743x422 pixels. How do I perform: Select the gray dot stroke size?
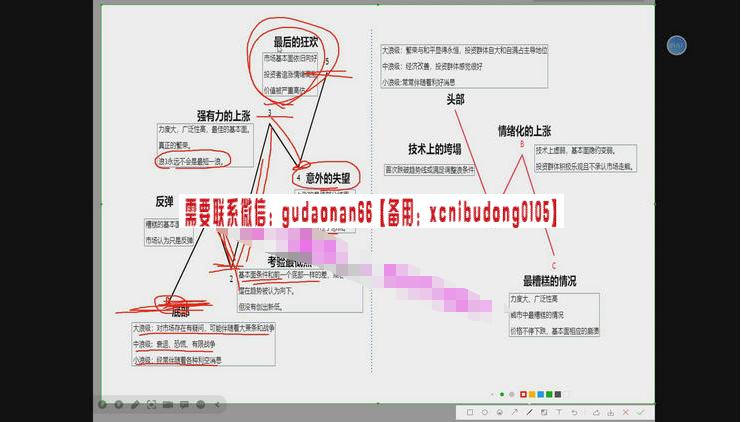click(x=512, y=394)
